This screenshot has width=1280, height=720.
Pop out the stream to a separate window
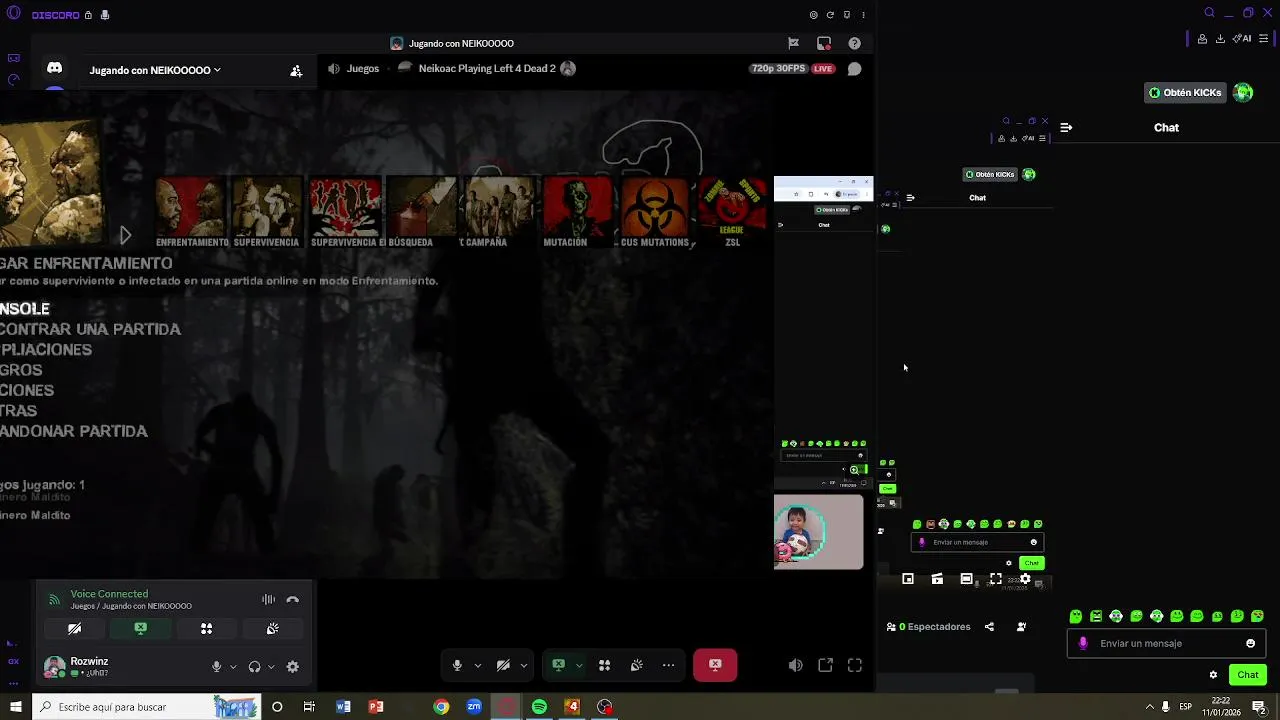click(825, 666)
